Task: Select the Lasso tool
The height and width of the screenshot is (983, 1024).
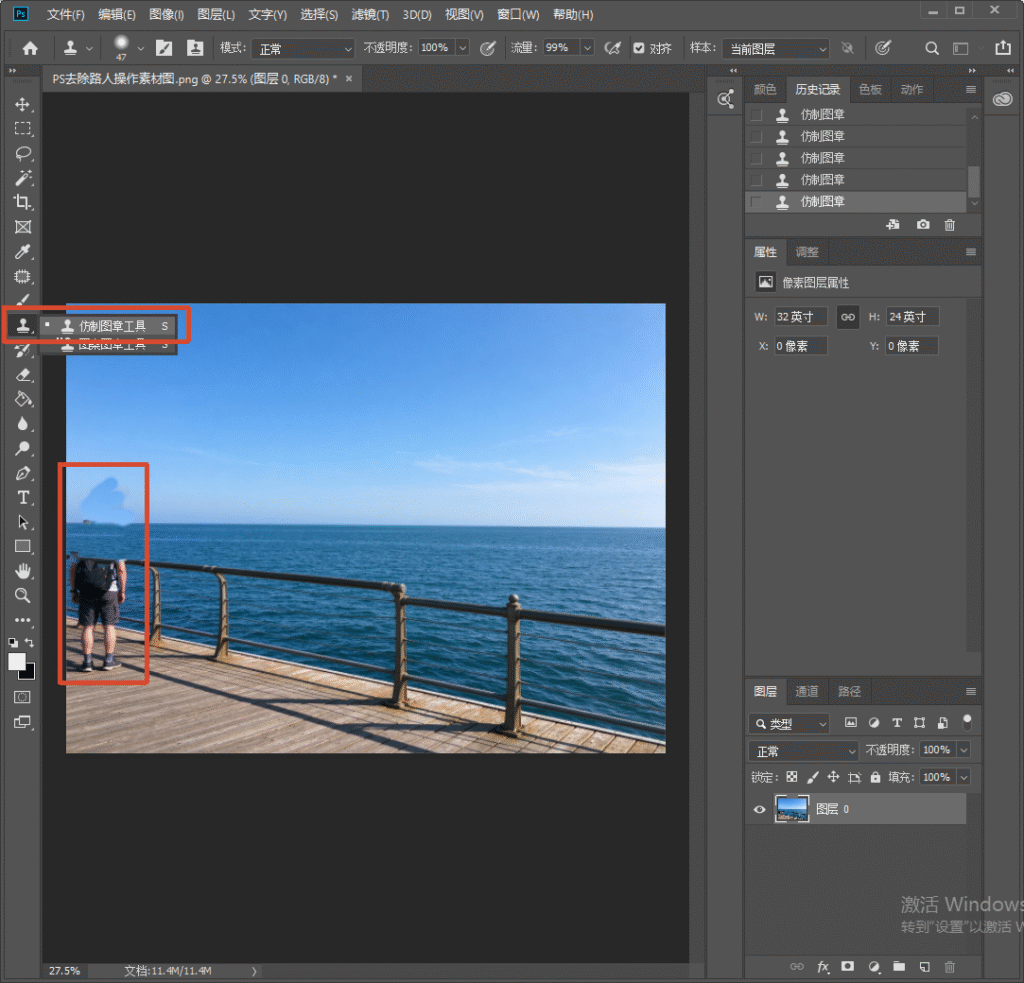Action: [23, 153]
